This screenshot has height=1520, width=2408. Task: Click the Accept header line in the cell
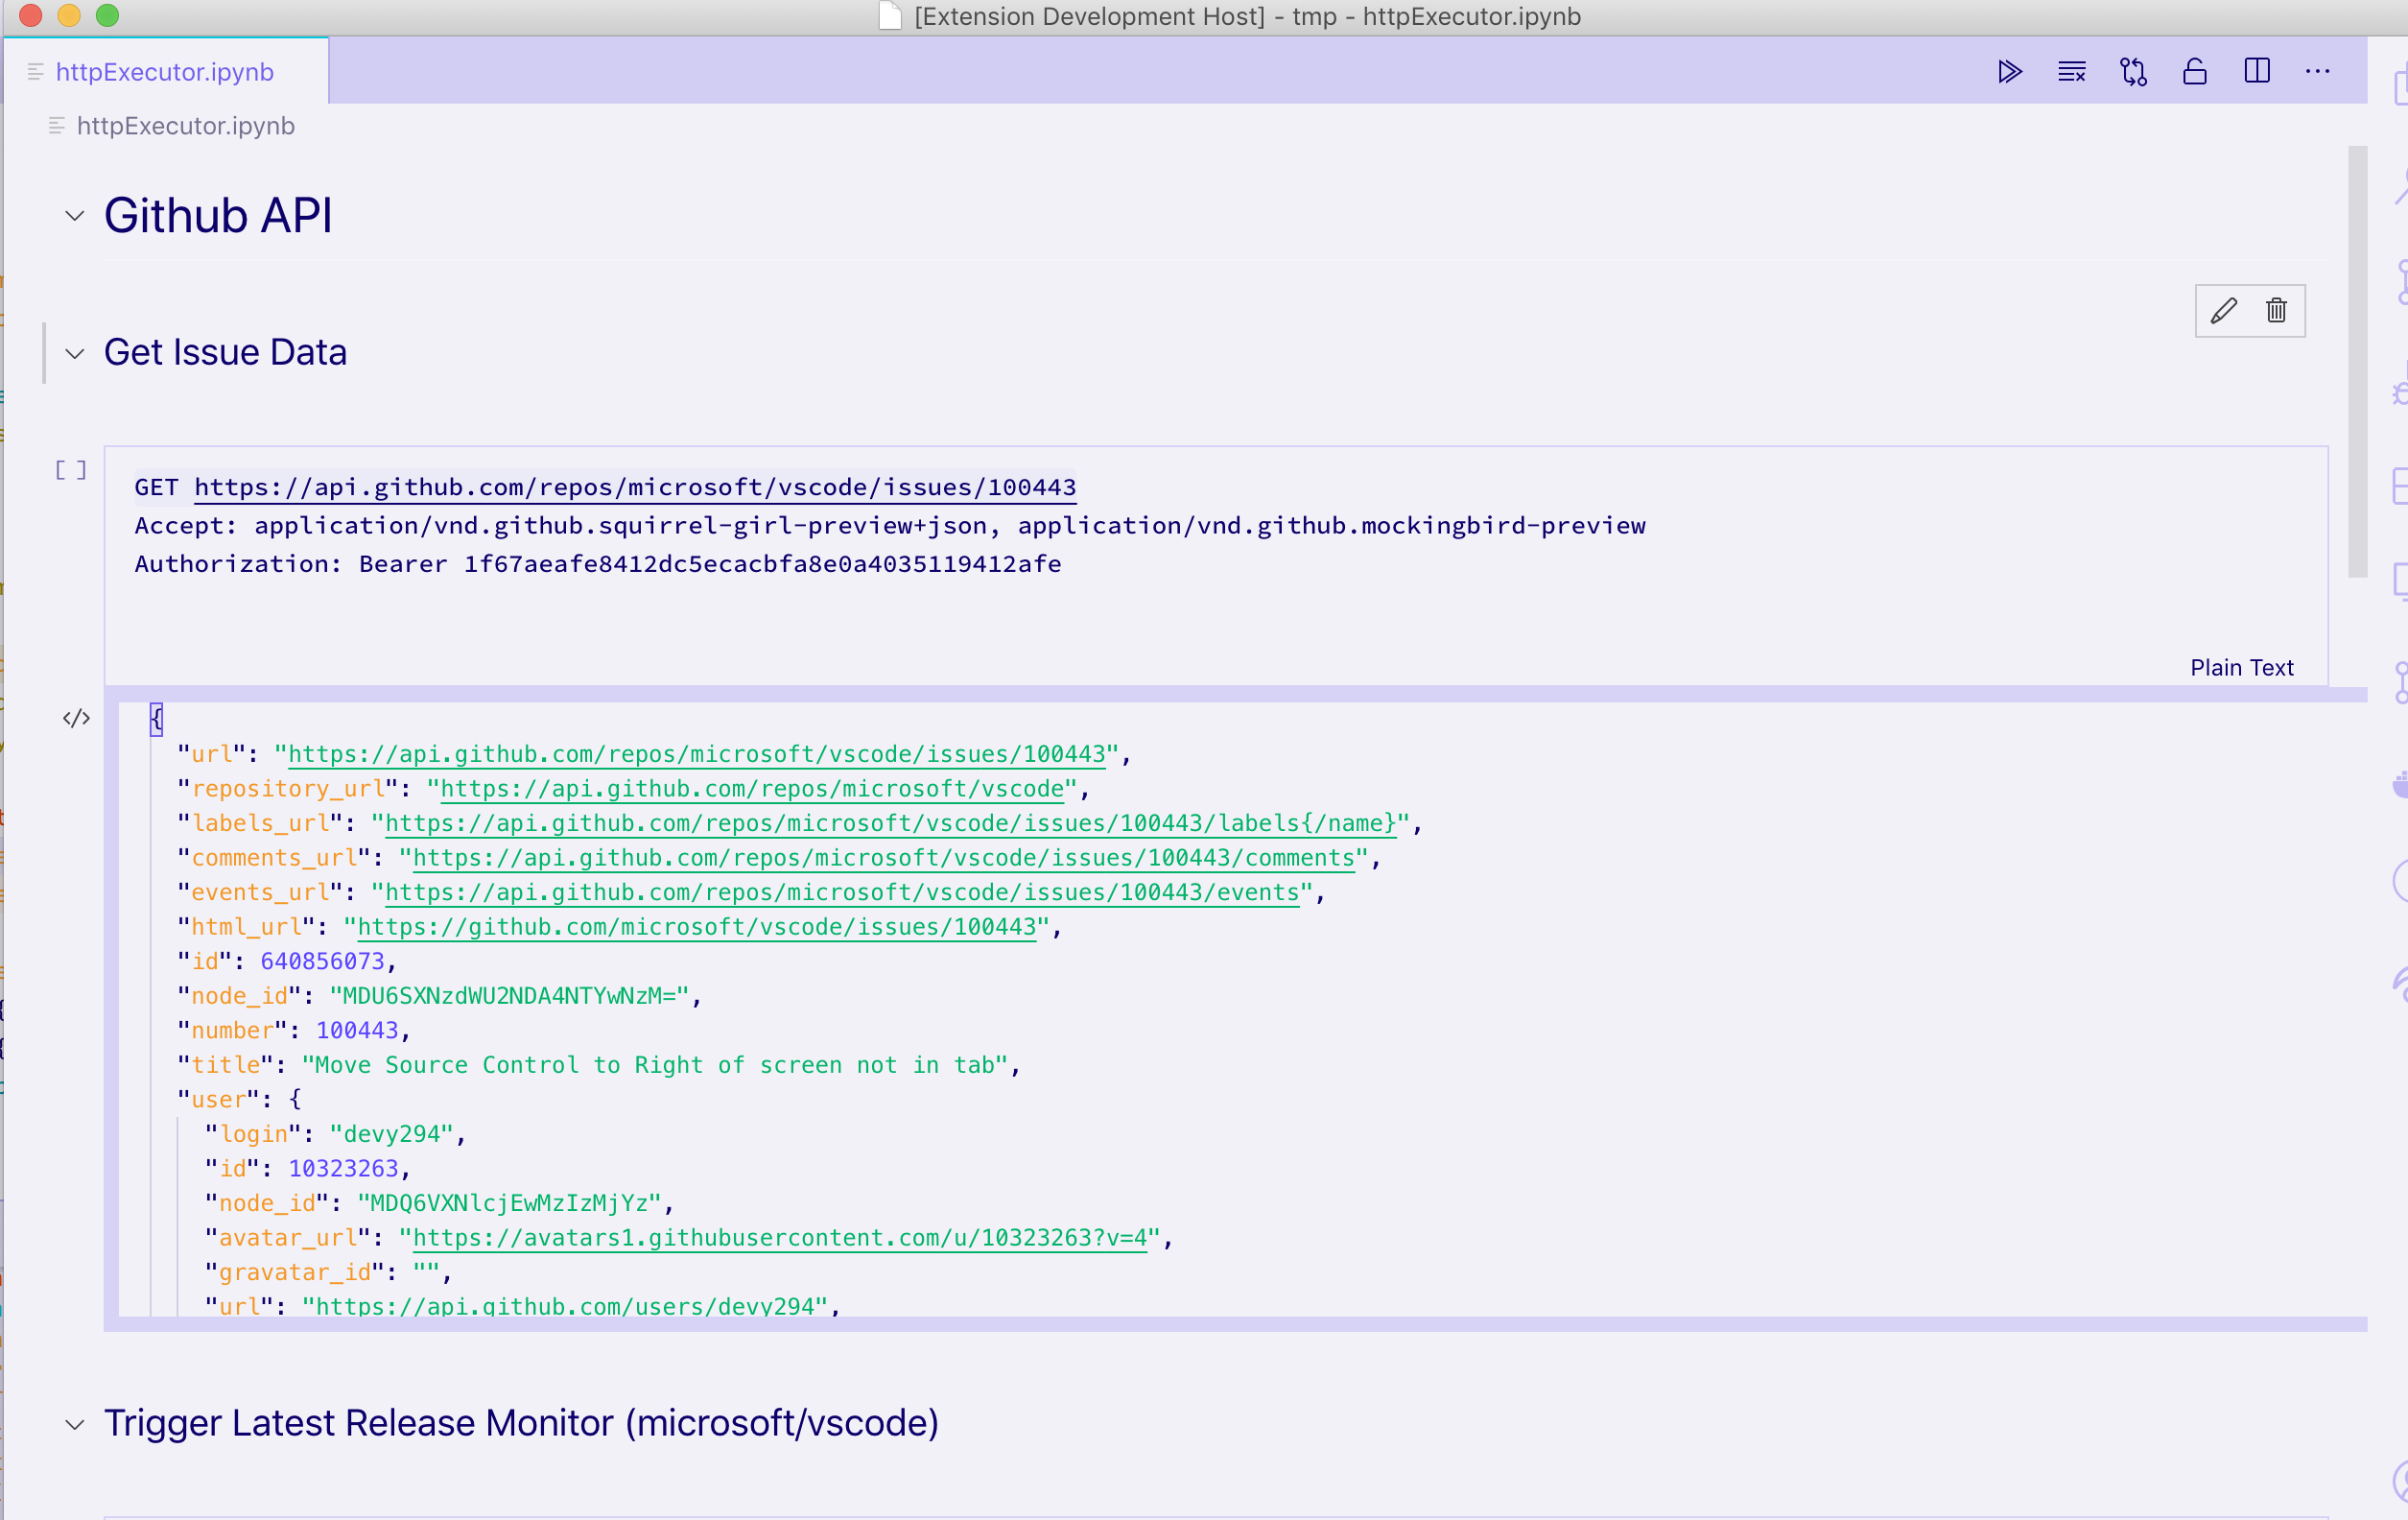(x=890, y=526)
